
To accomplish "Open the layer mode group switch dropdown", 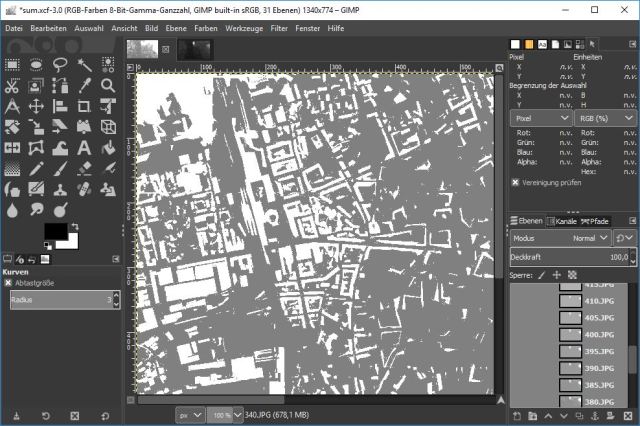I will pyautogui.click(x=624, y=238).
